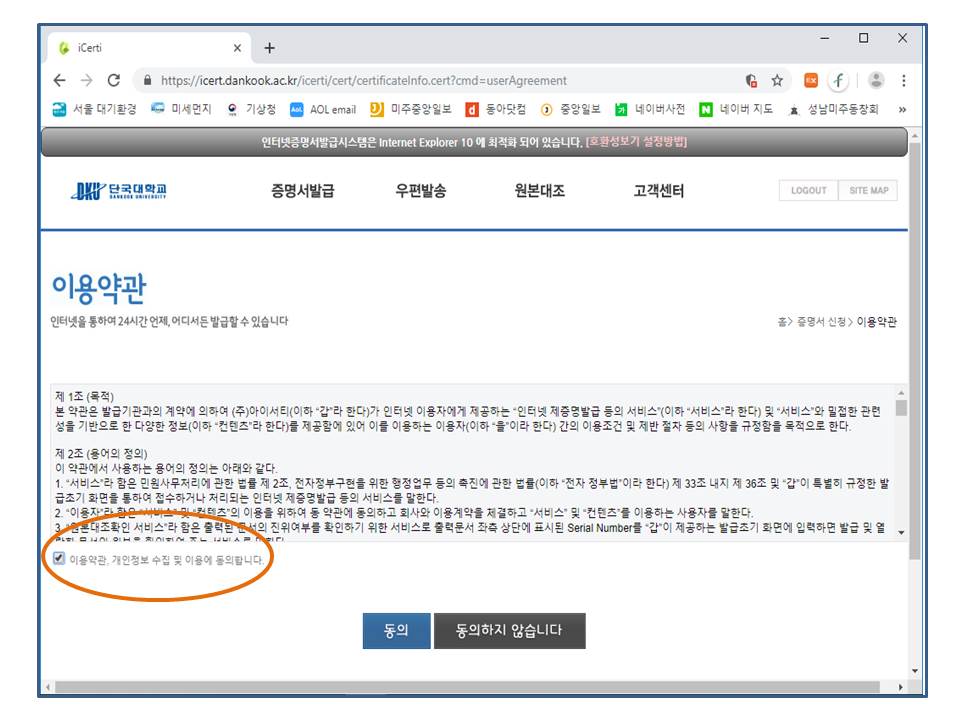Select 원본대조 in navigation

[x=540, y=191]
